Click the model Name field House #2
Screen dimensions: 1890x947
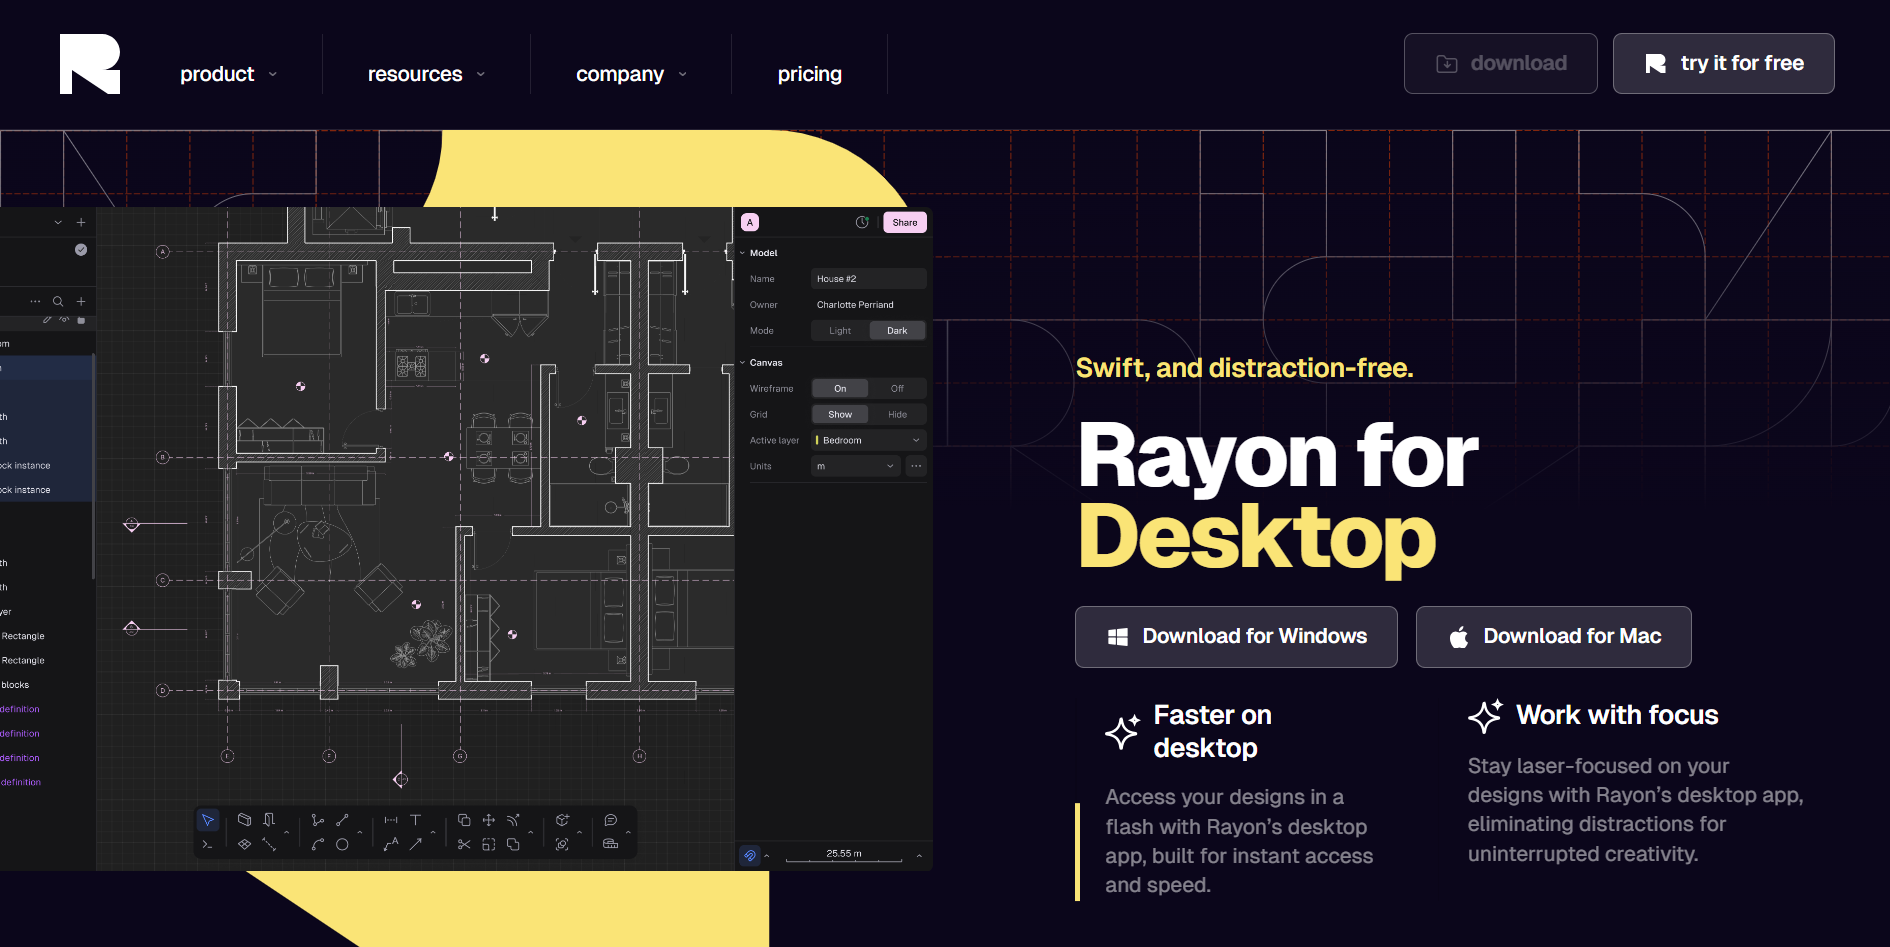point(869,279)
